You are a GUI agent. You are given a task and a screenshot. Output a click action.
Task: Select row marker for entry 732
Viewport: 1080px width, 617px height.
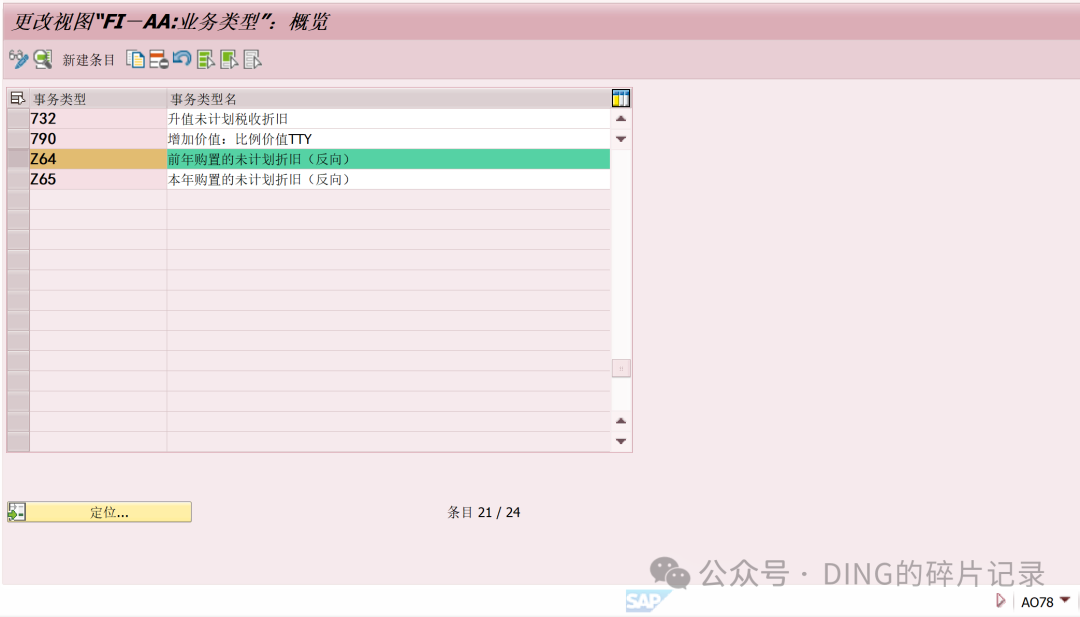coord(18,118)
